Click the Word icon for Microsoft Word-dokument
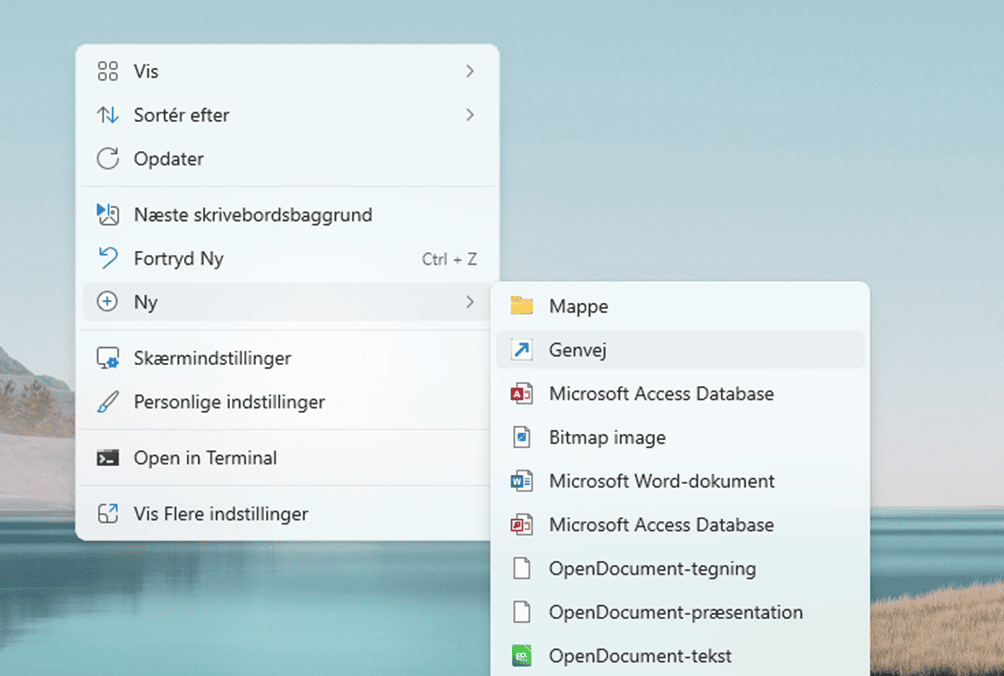Screen dimensions: 1004x676 click(521, 481)
